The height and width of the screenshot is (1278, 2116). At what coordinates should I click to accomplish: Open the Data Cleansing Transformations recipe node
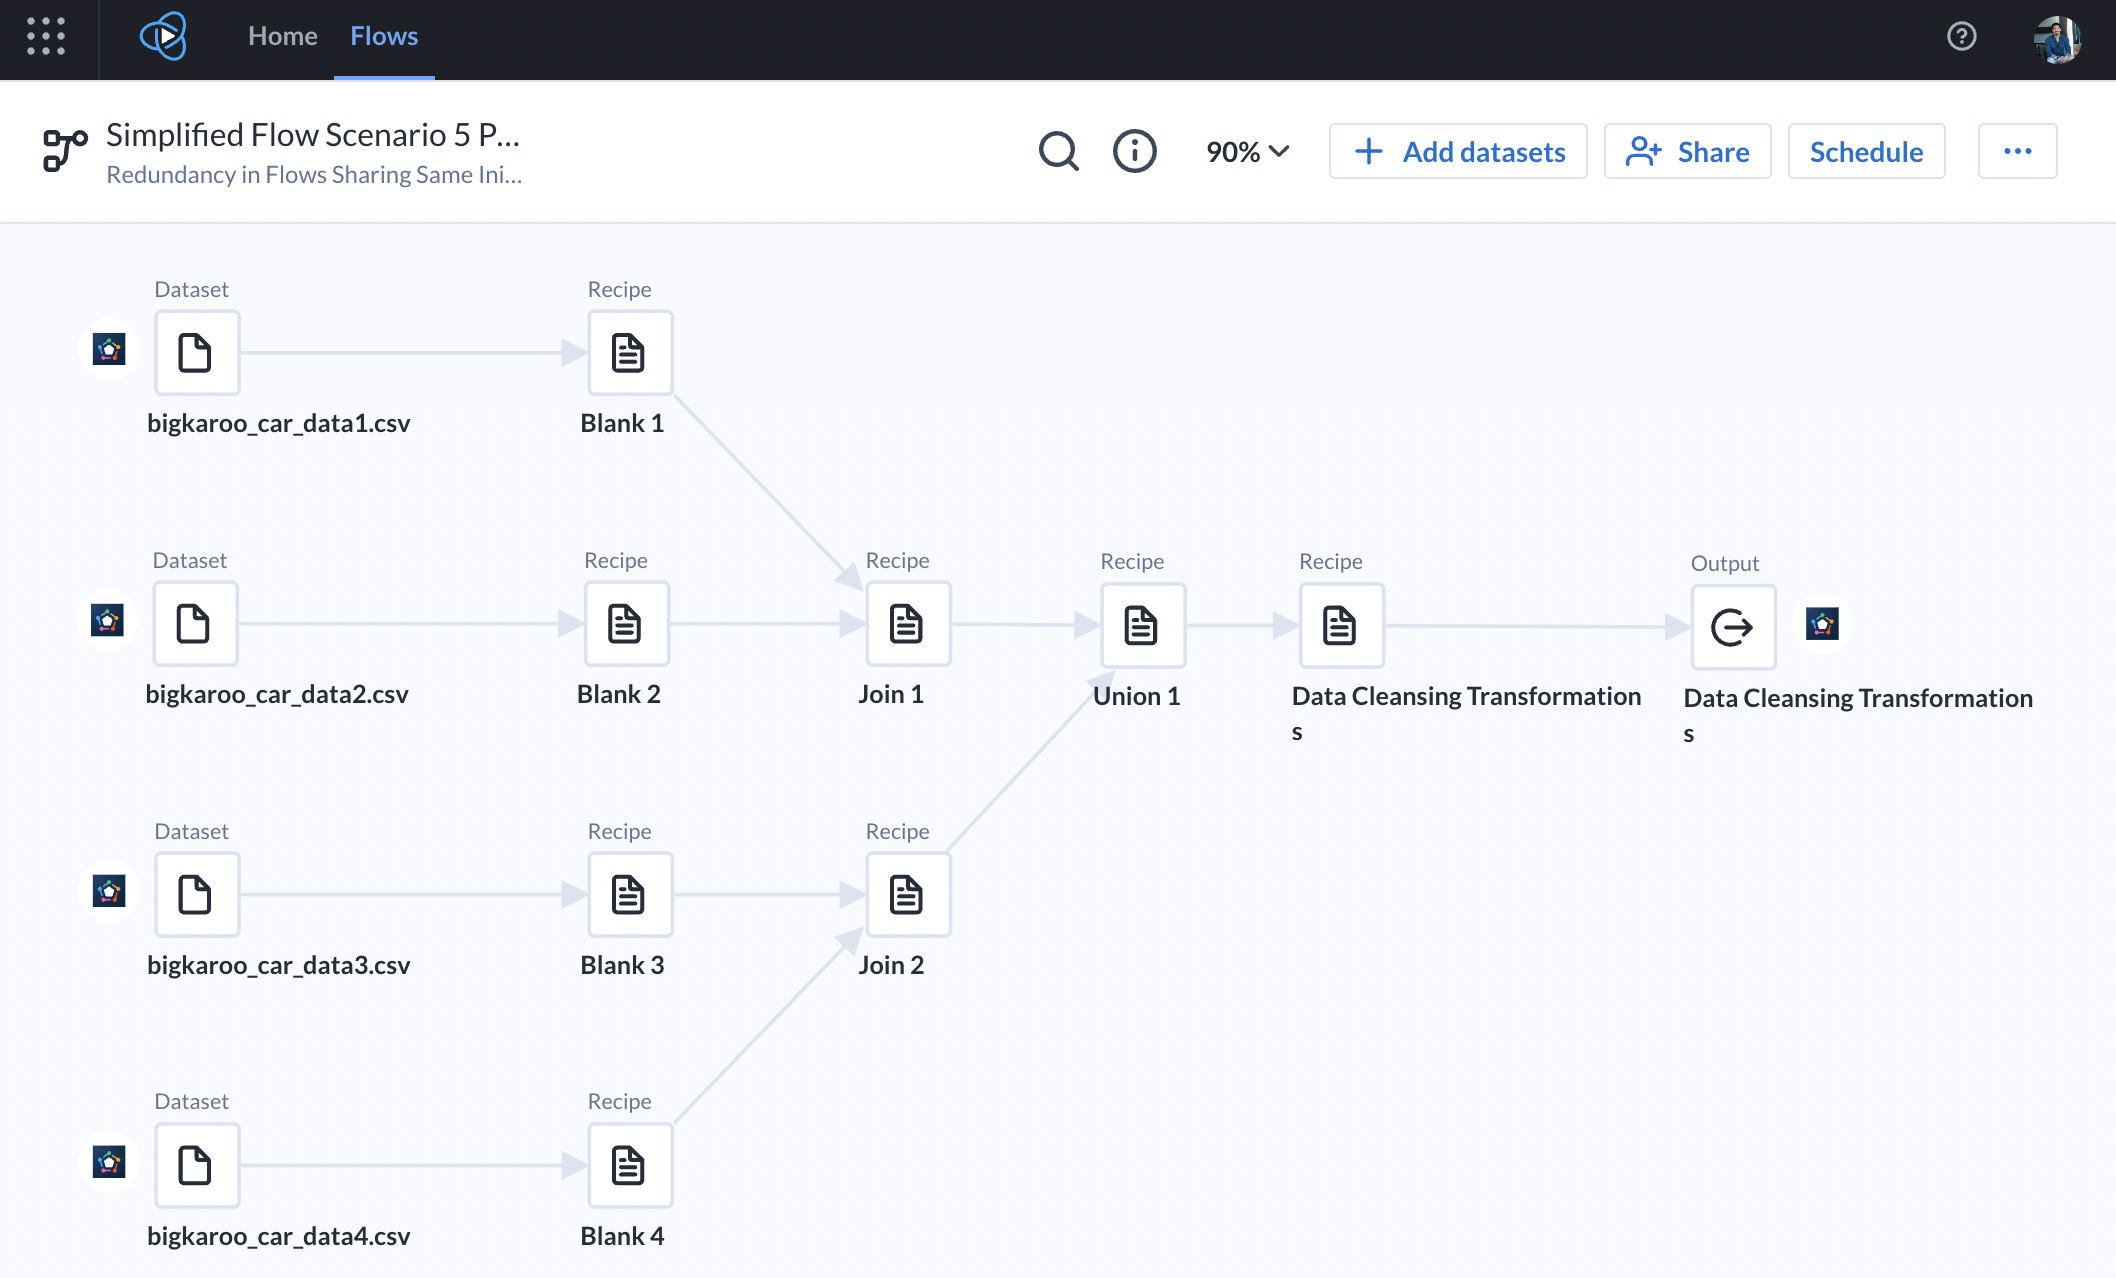[1340, 626]
